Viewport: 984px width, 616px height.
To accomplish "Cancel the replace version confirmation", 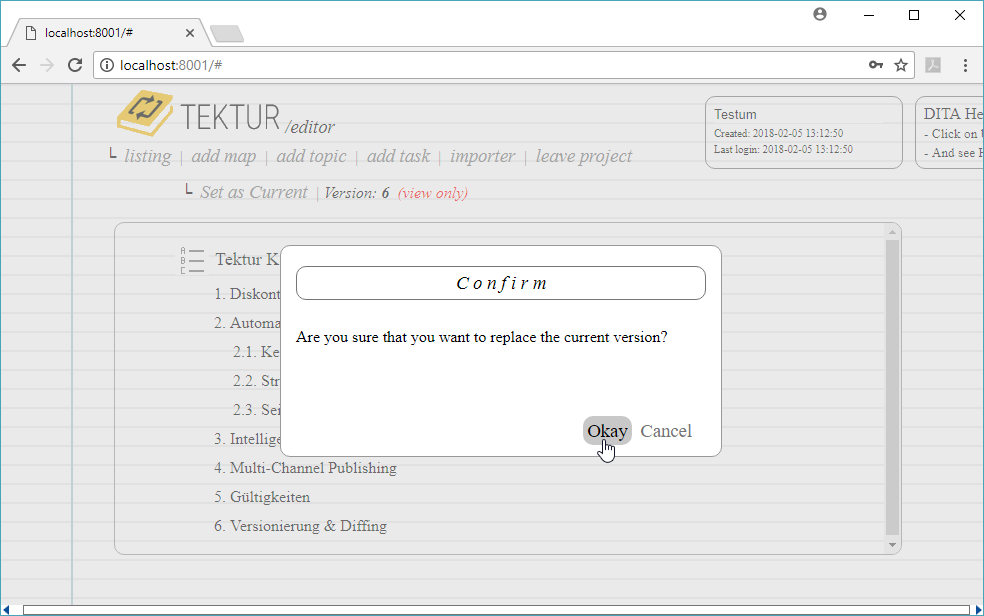I will pyautogui.click(x=666, y=431).
